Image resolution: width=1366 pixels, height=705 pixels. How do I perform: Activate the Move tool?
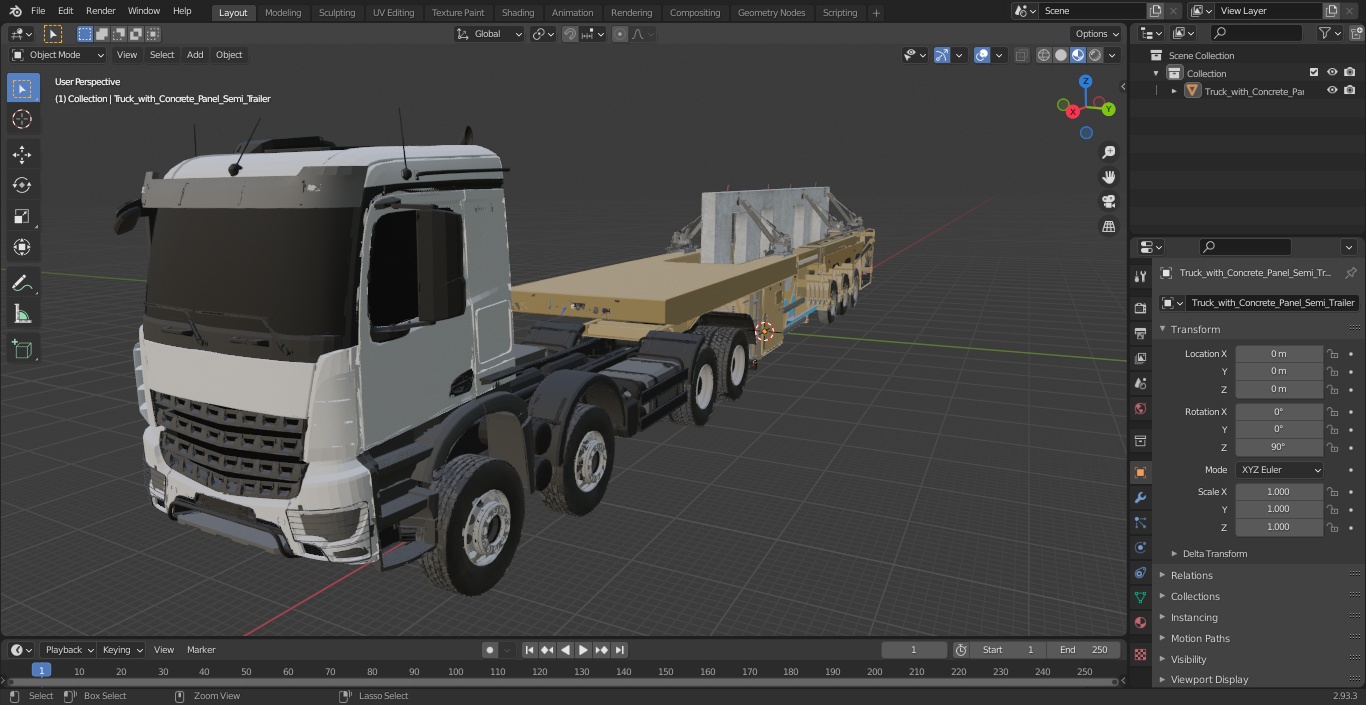coord(22,154)
